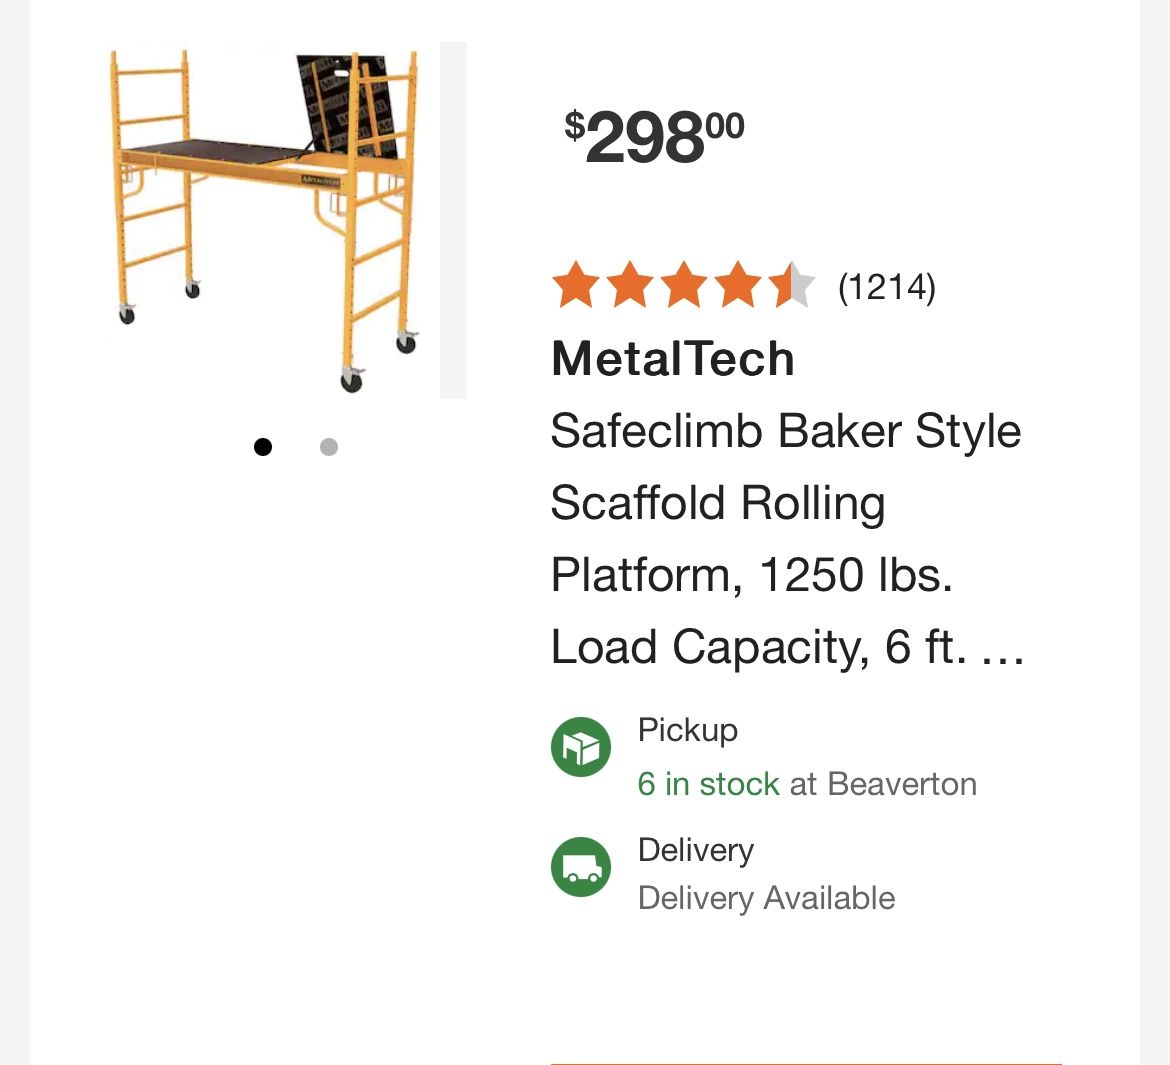Select the Delivery Available text
Image resolution: width=1170 pixels, height=1065 pixels.
[766, 898]
